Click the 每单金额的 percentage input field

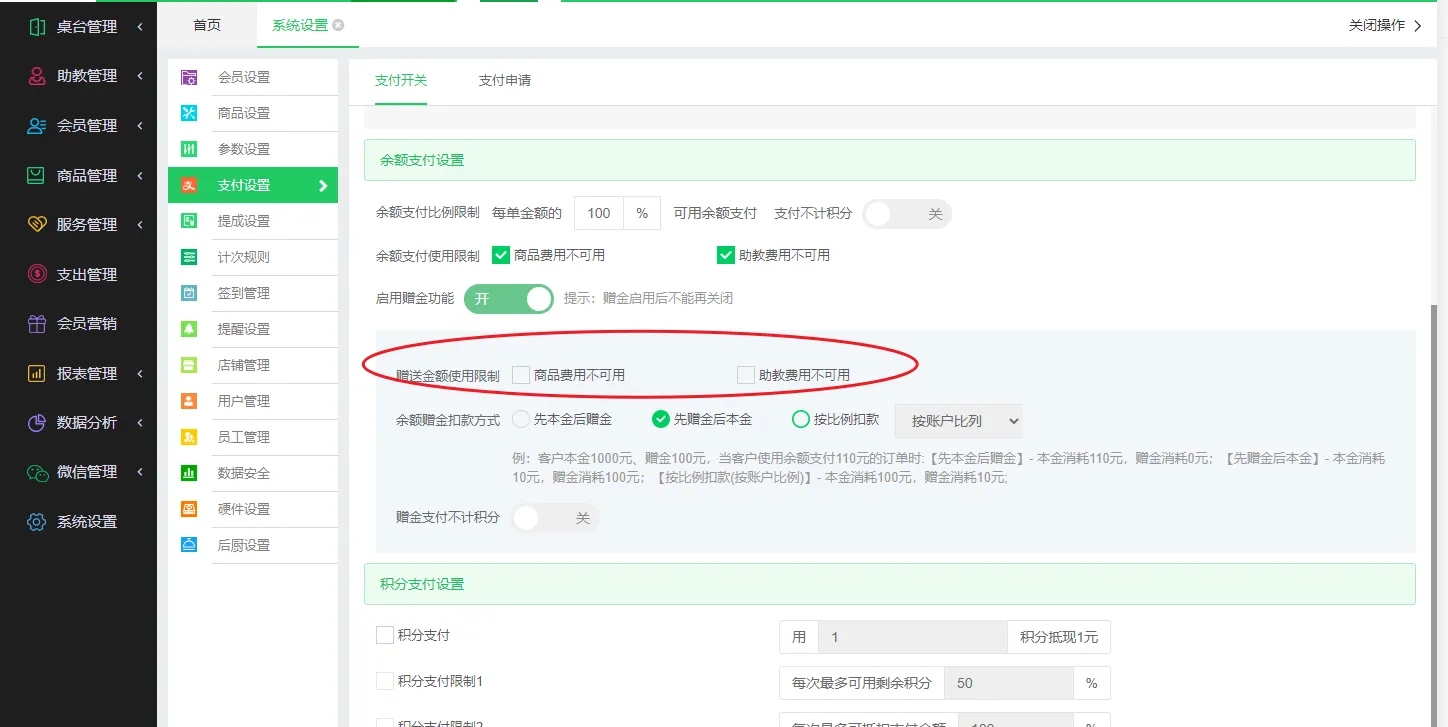(599, 213)
